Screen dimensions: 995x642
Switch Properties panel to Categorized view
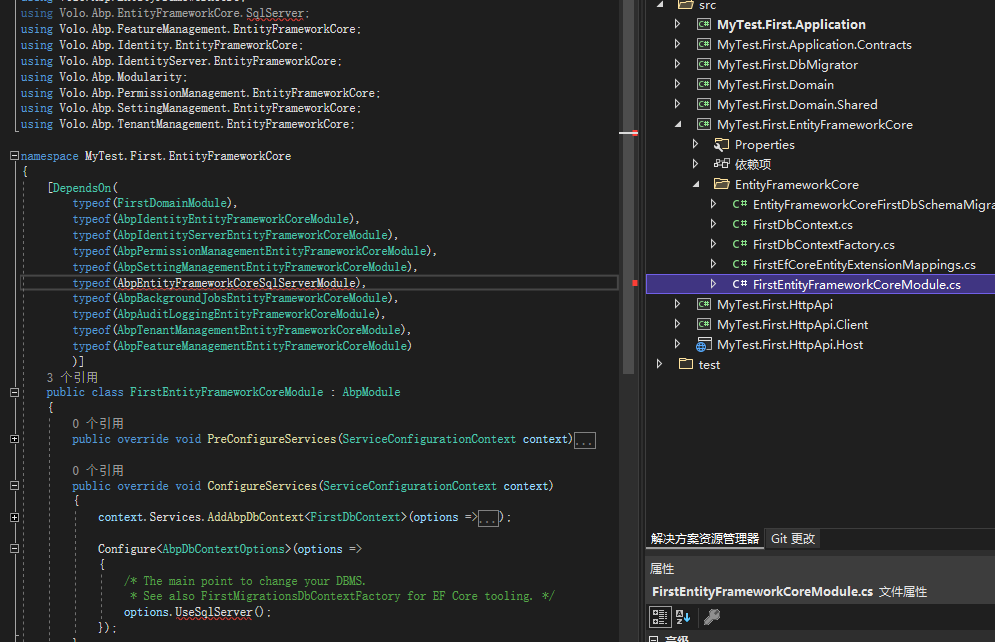[660, 617]
